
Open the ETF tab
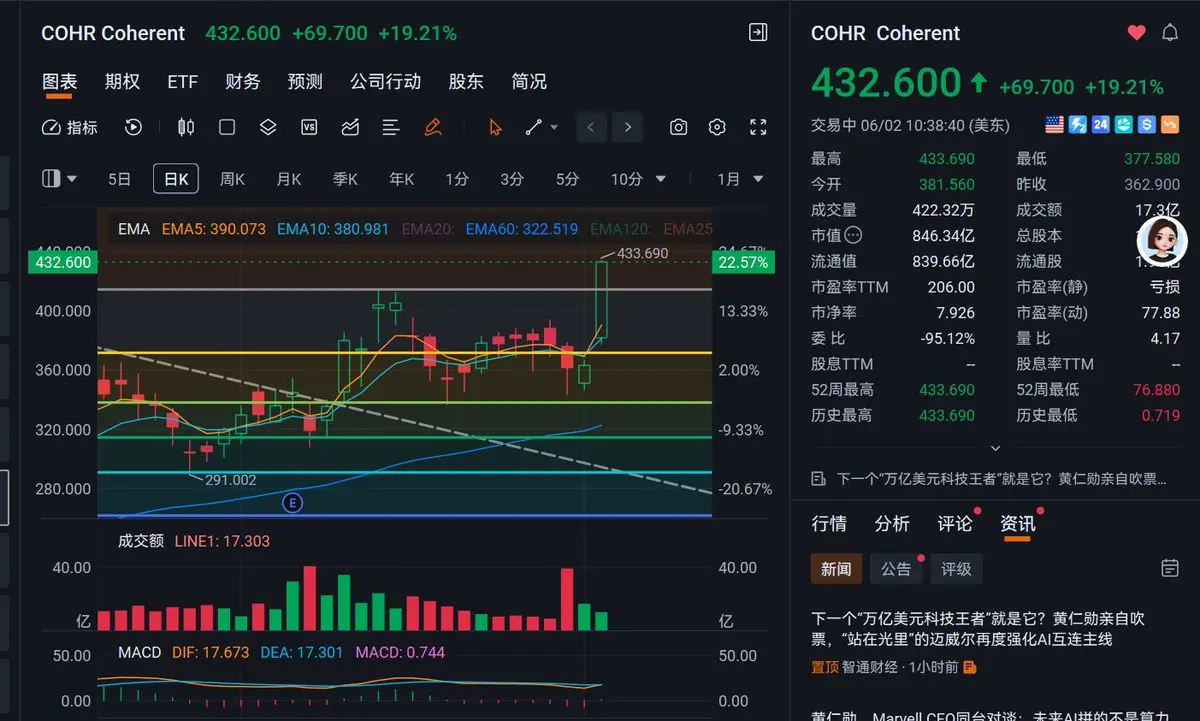(x=183, y=82)
